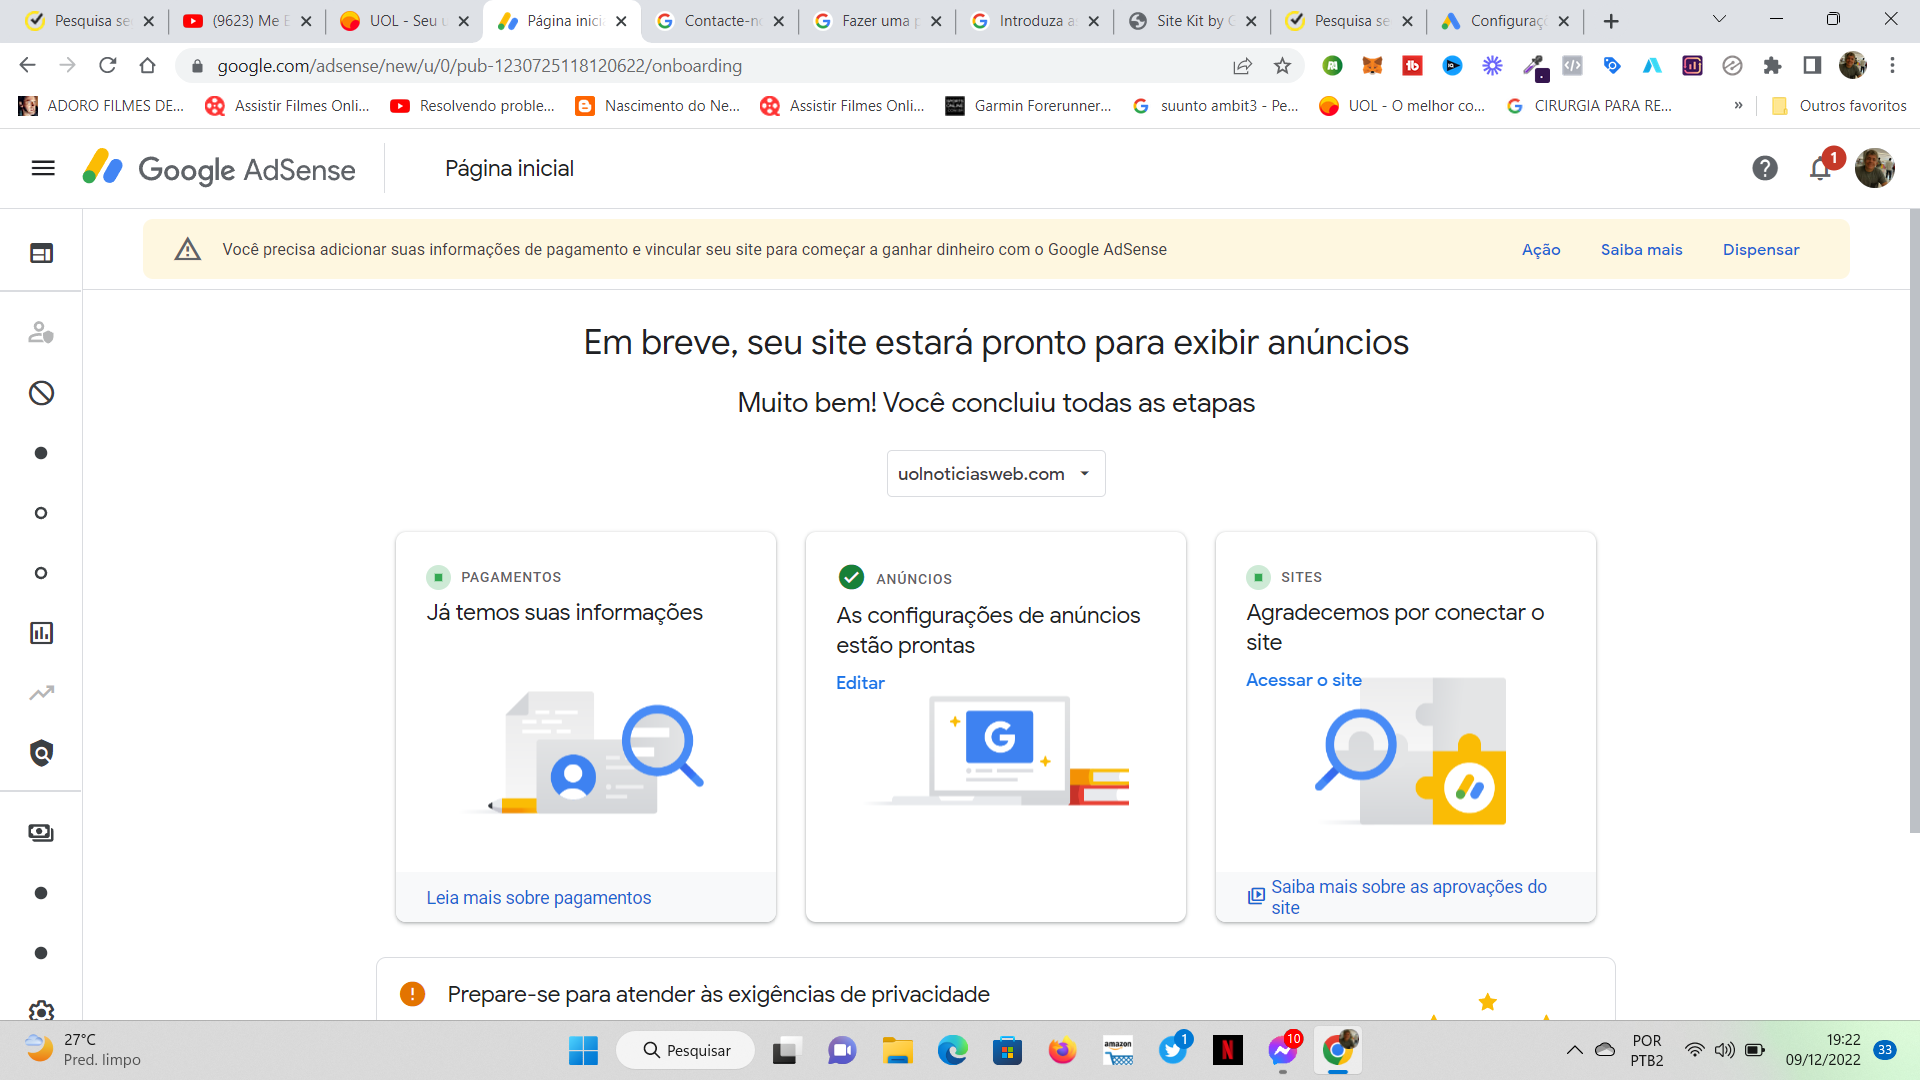Image resolution: width=1920 pixels, height=1080 pixels.
Task: Open Garmin Forerunner bookmark
Action: (x=1028, y=106)
